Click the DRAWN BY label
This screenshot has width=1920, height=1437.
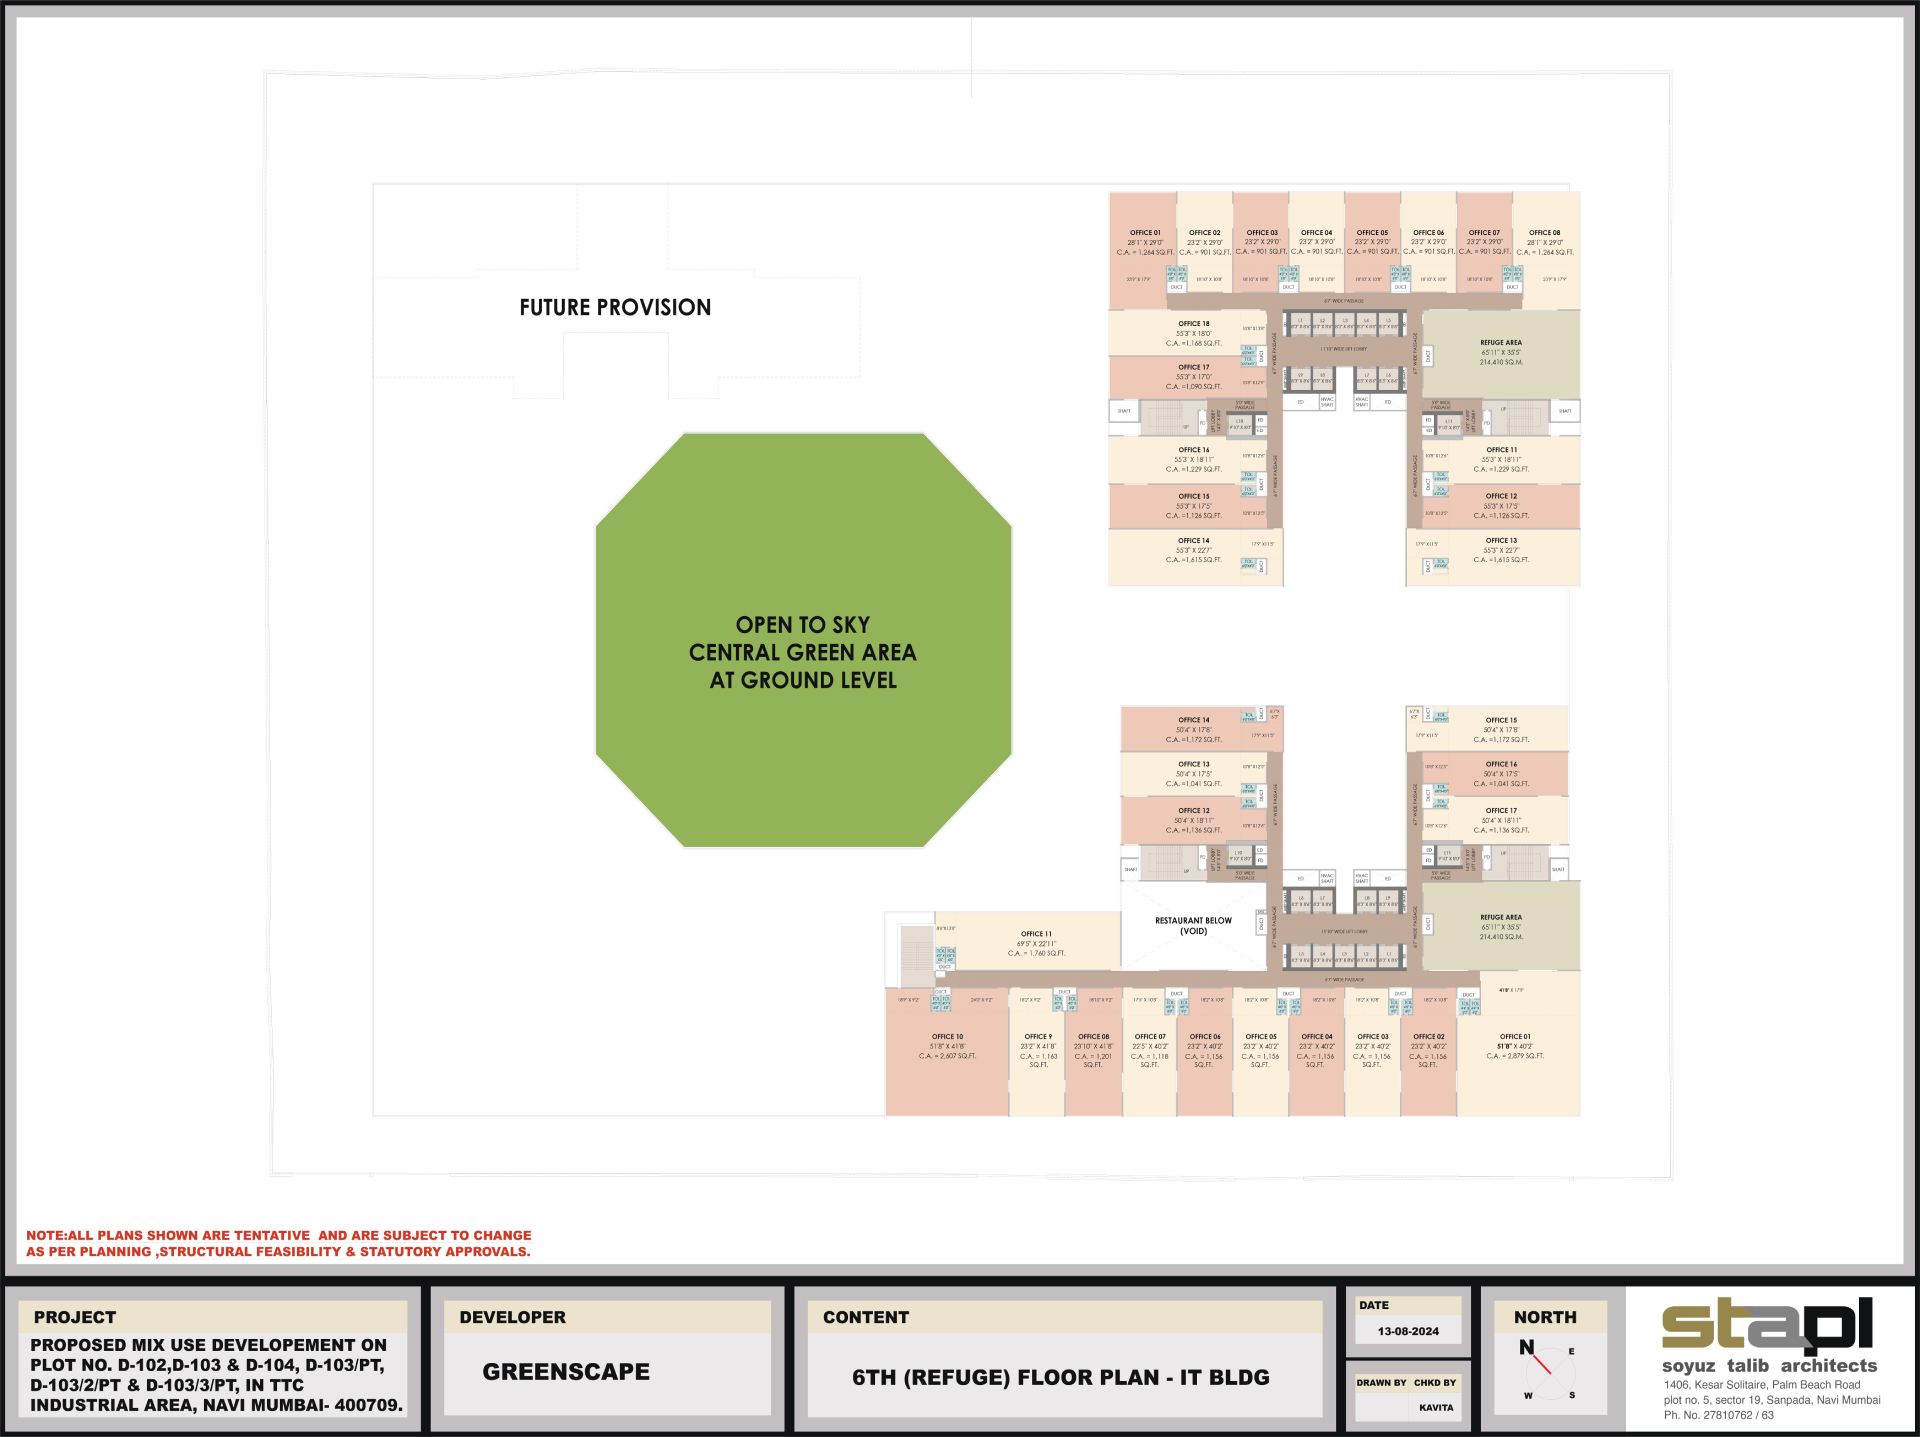[x=1381, y=1383]
